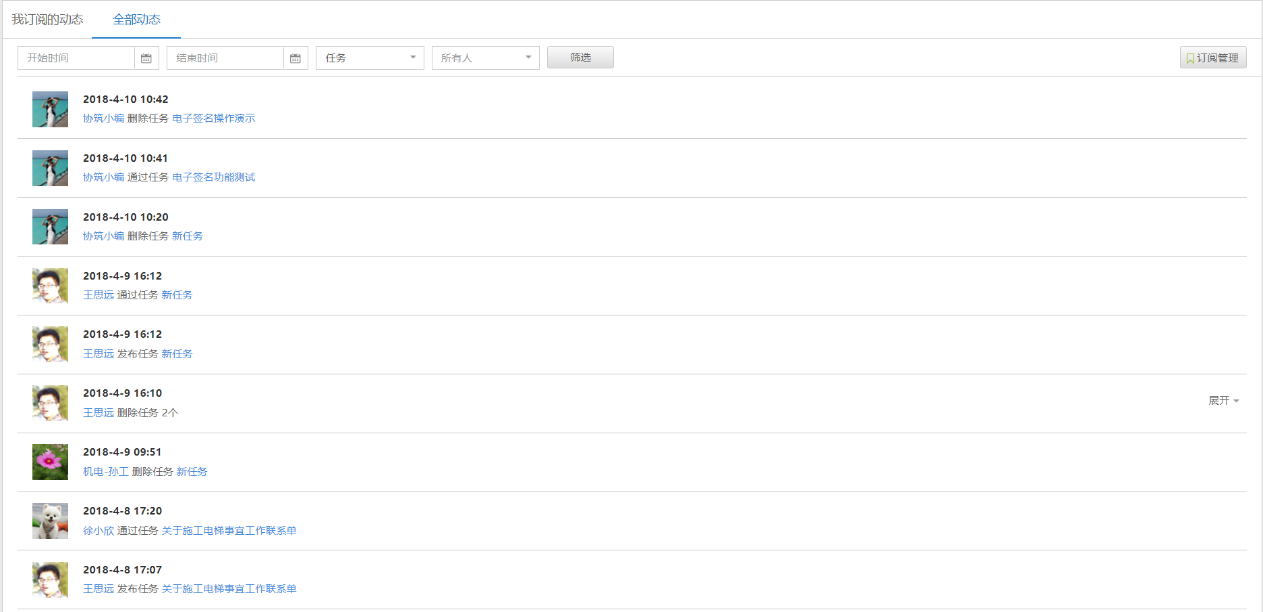
Task: Focus the 结束时间 input field
Action: (225, 58)
